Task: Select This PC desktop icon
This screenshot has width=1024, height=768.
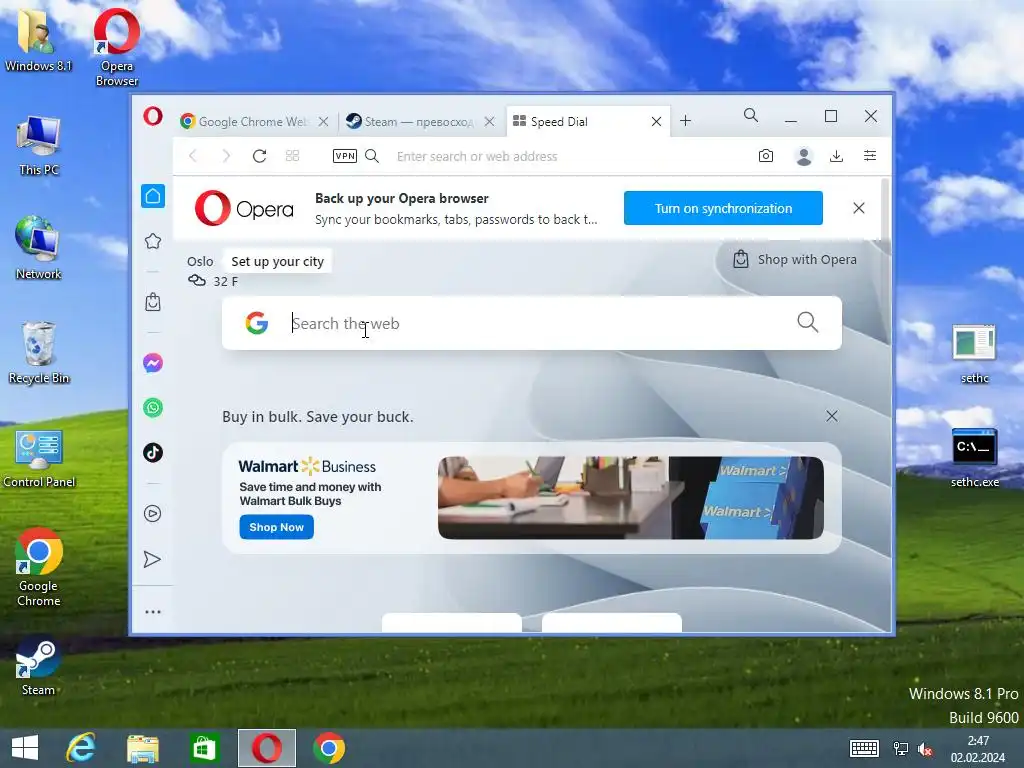Action: (x=39, y=146)
